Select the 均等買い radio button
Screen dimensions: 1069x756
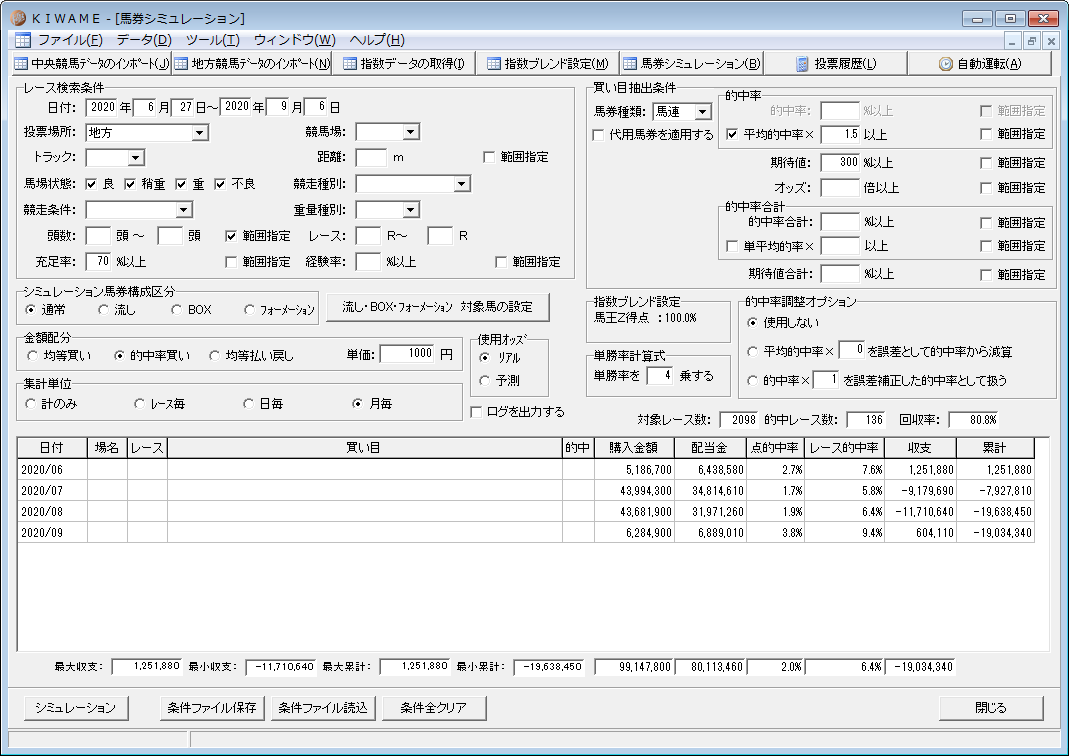32,355
